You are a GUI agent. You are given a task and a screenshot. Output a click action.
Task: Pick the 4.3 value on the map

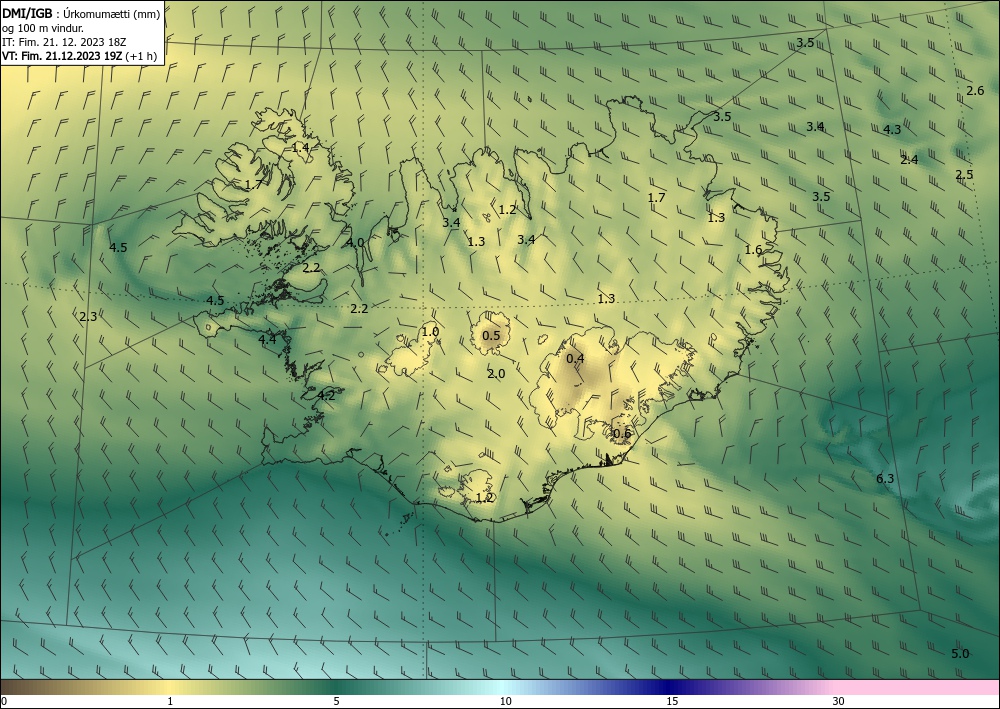pyautogui.click(x=892, y=129)
